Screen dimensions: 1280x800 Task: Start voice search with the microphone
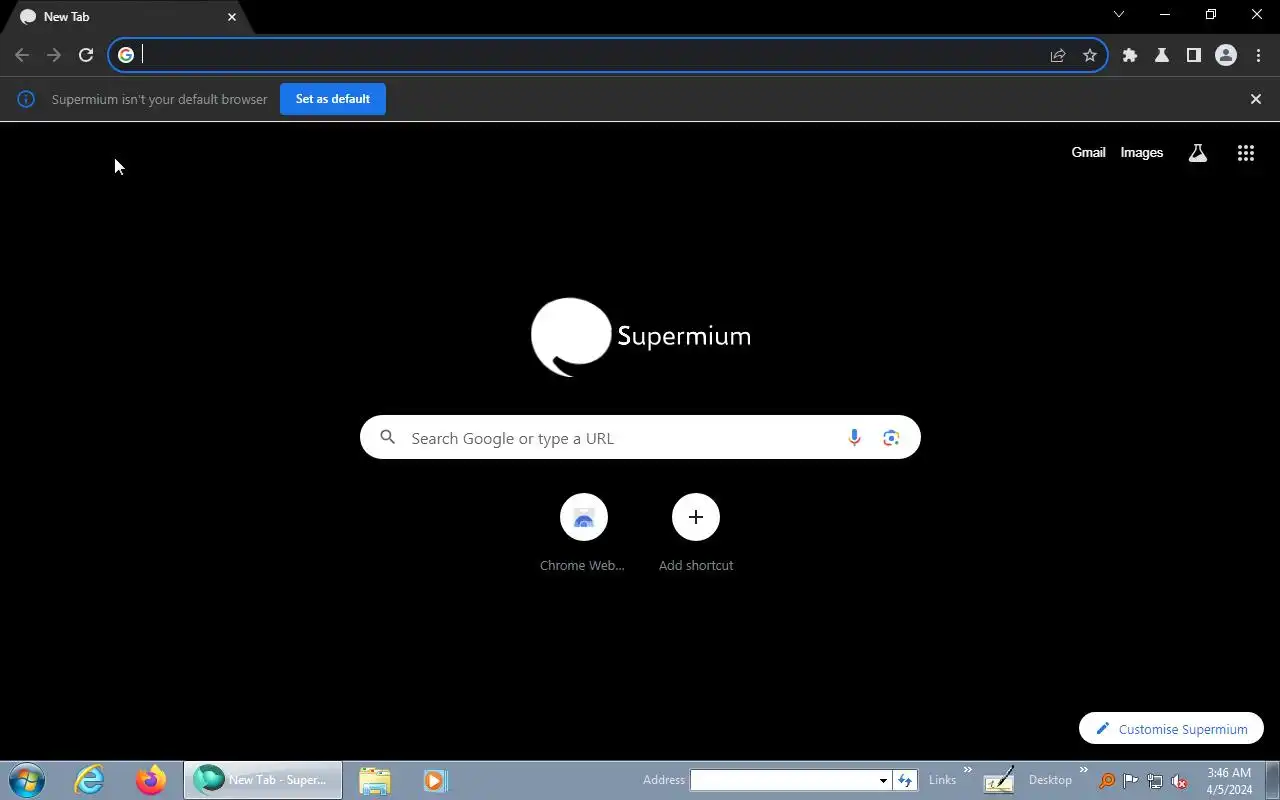coord(854,438)
